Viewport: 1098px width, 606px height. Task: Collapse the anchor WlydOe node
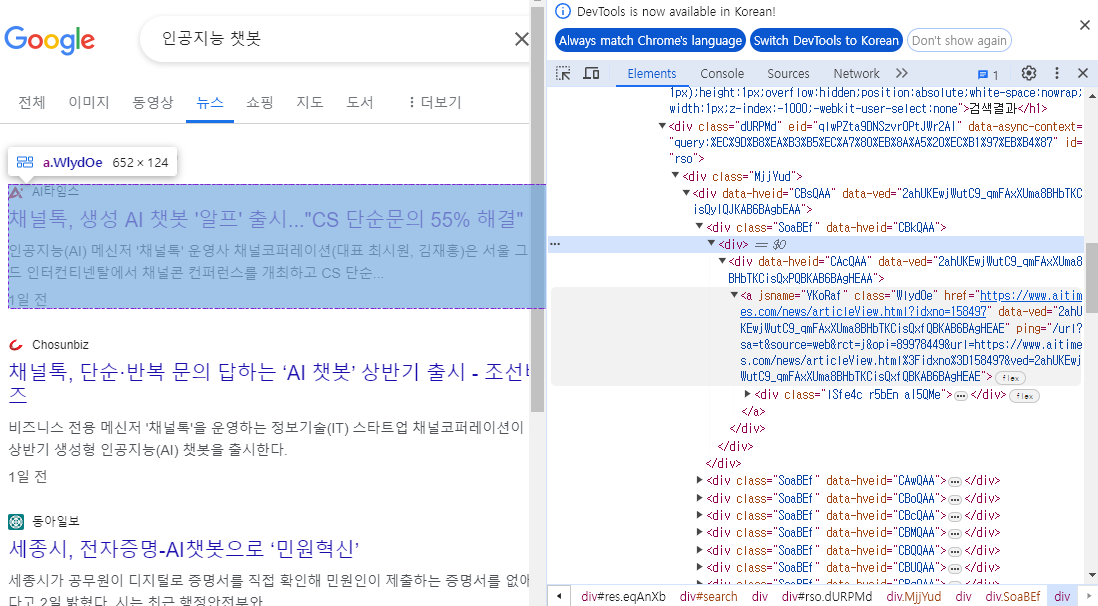(x=734, y=295)
